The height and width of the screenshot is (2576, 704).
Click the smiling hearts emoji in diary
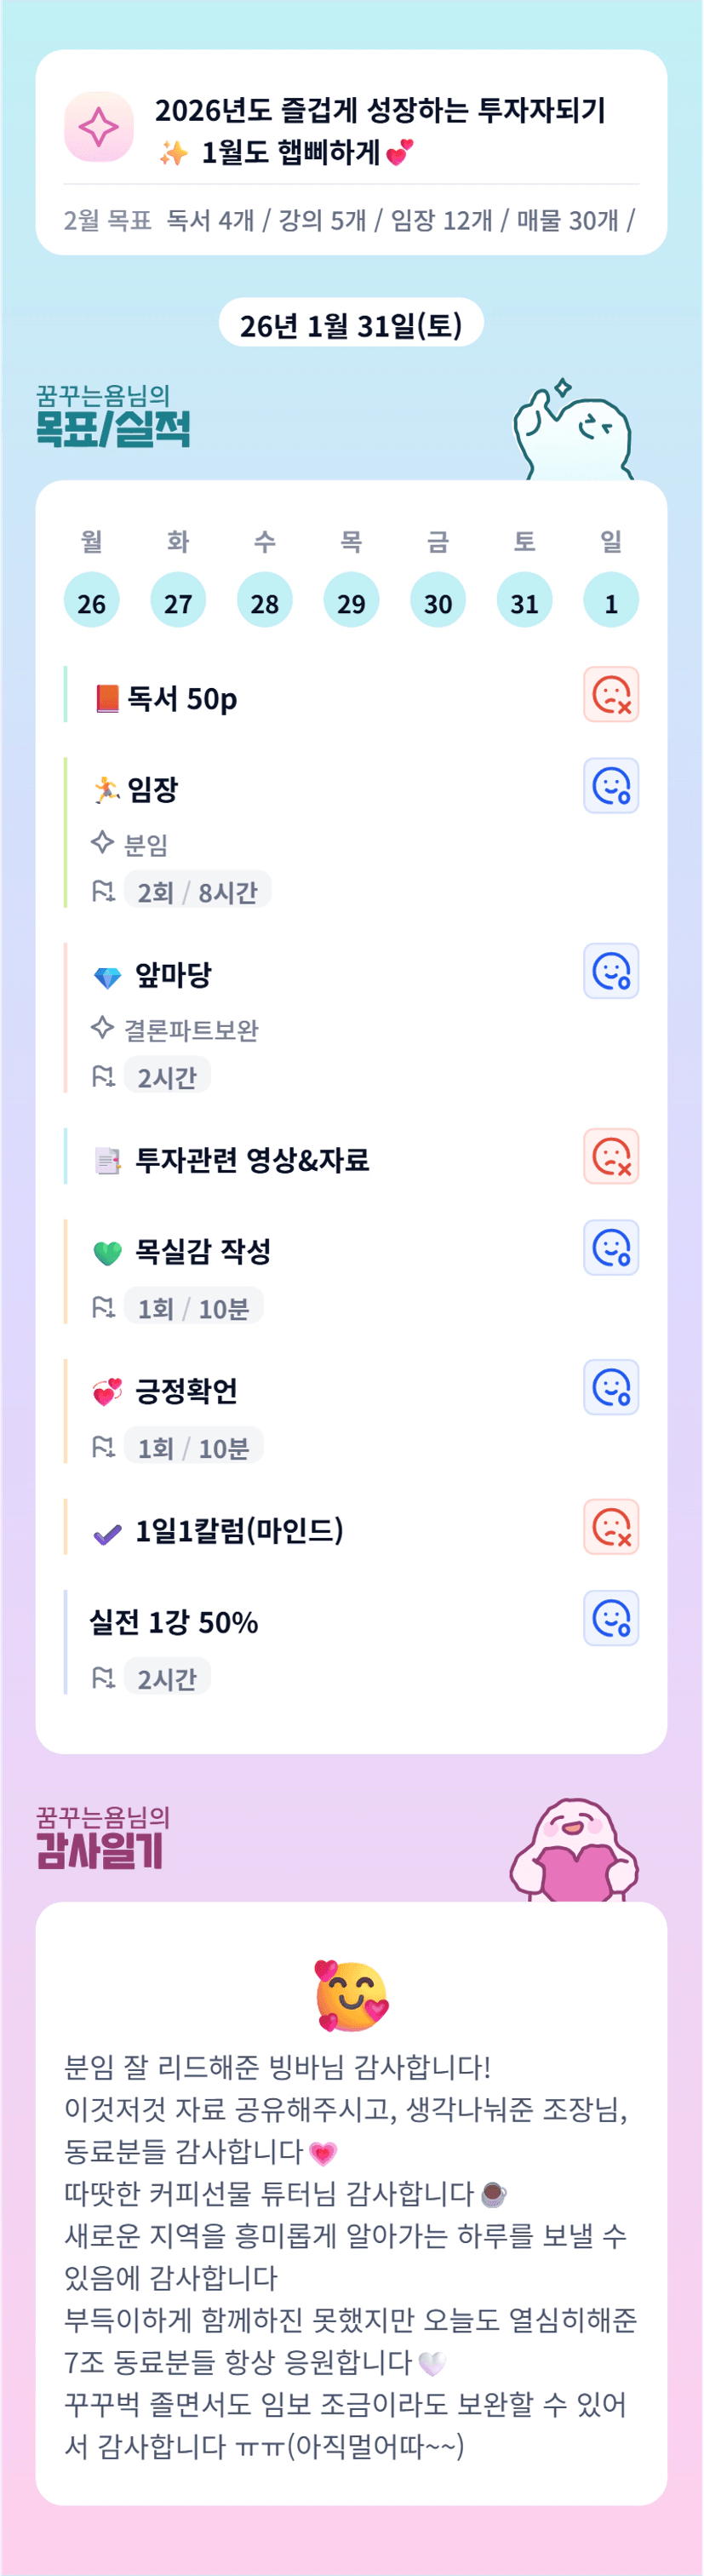tap(351, 1995)
